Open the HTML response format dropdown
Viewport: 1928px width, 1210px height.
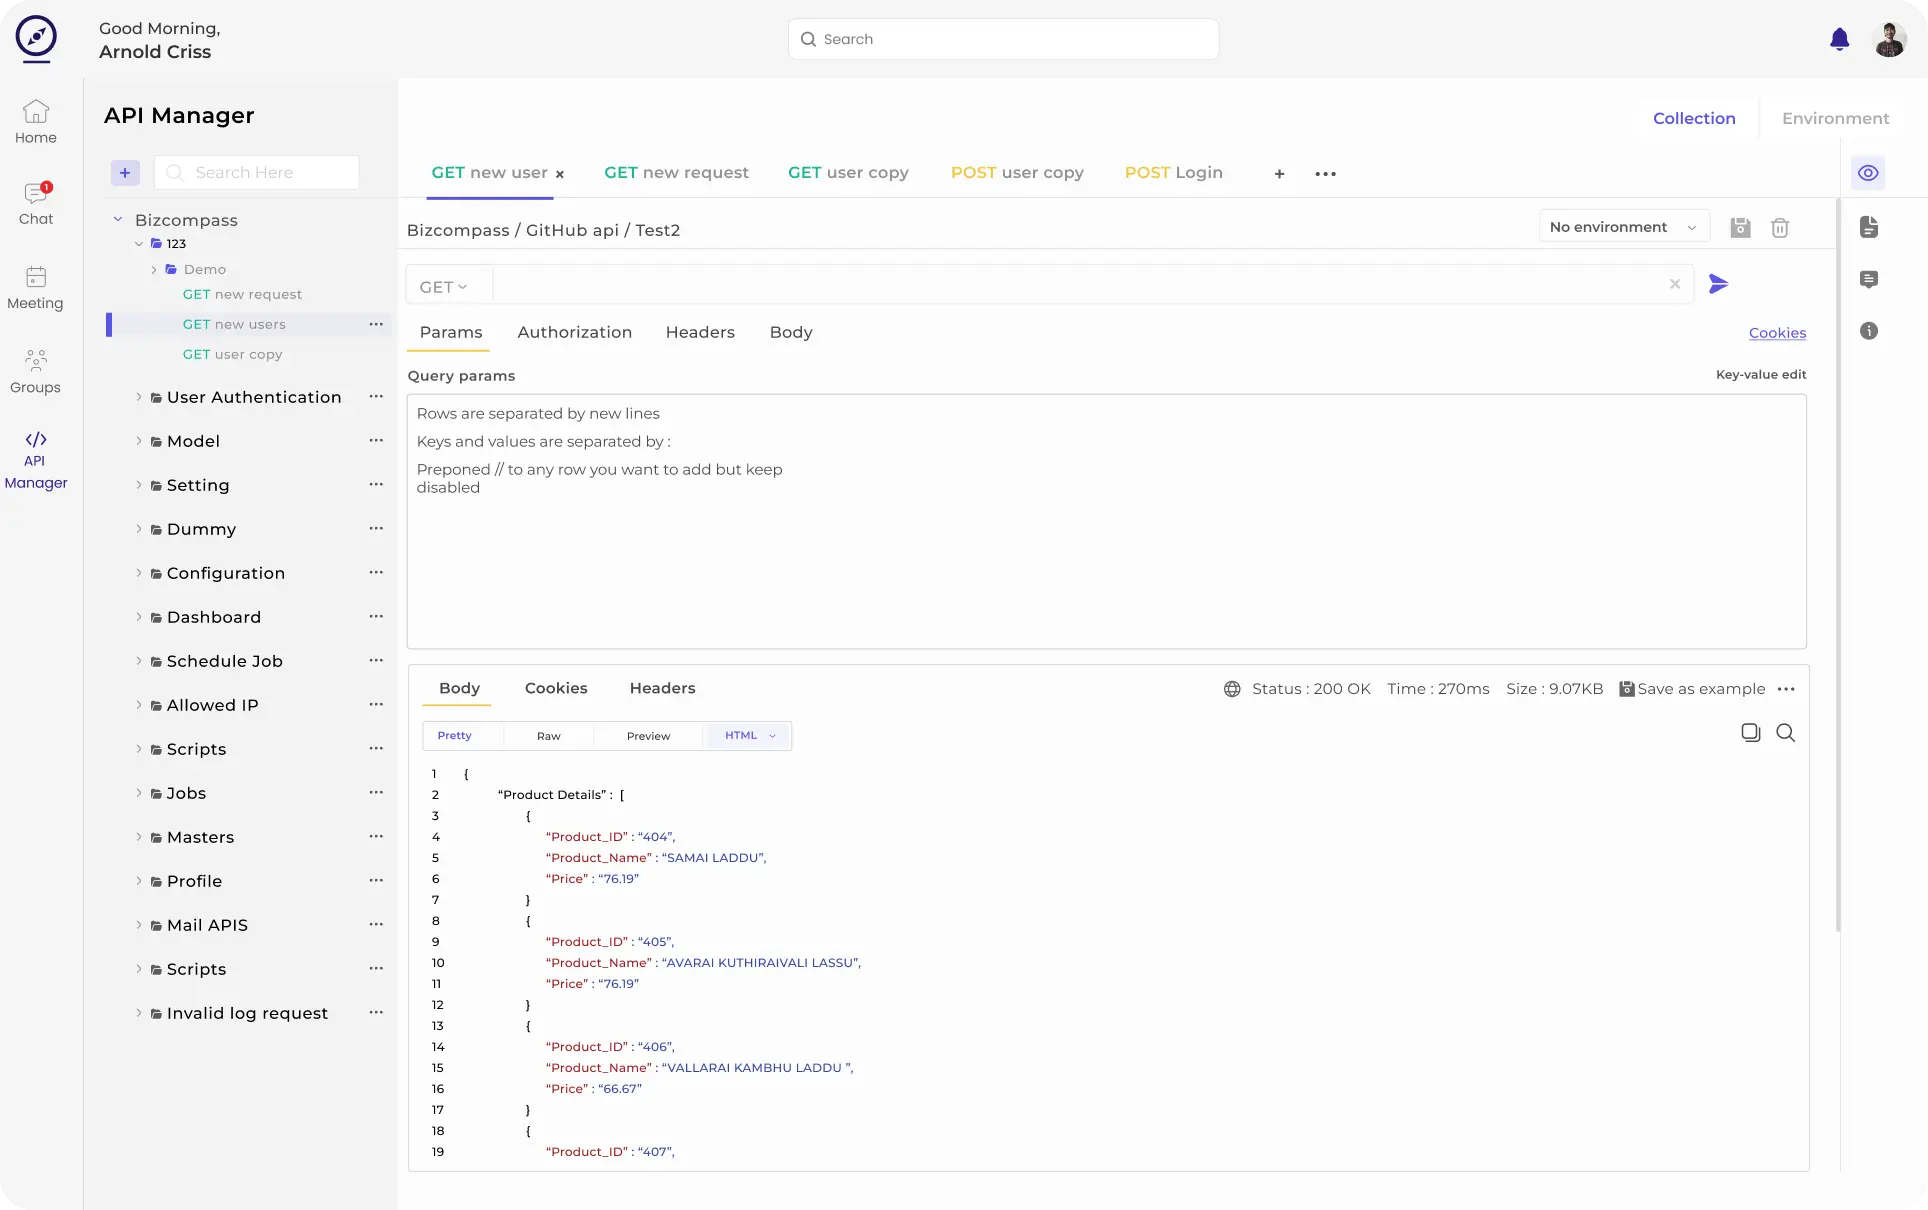pos(748,735)
